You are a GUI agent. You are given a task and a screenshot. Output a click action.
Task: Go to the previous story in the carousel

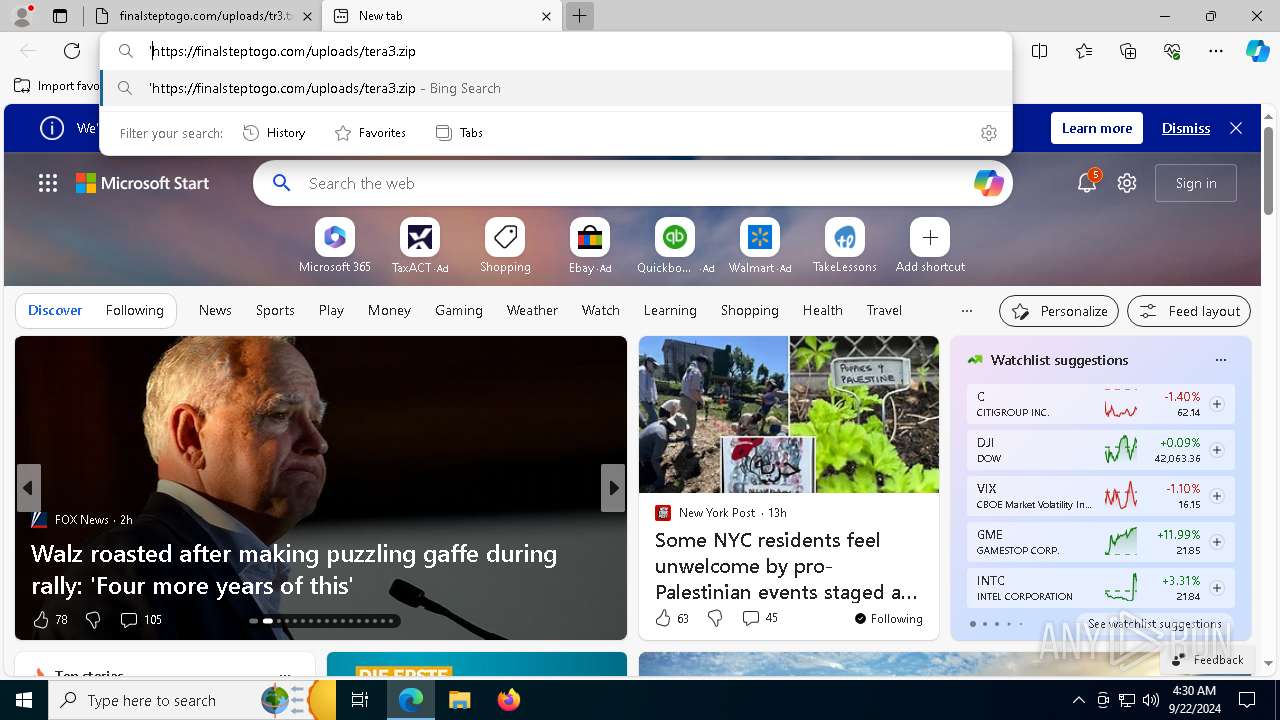pos(28,488)
